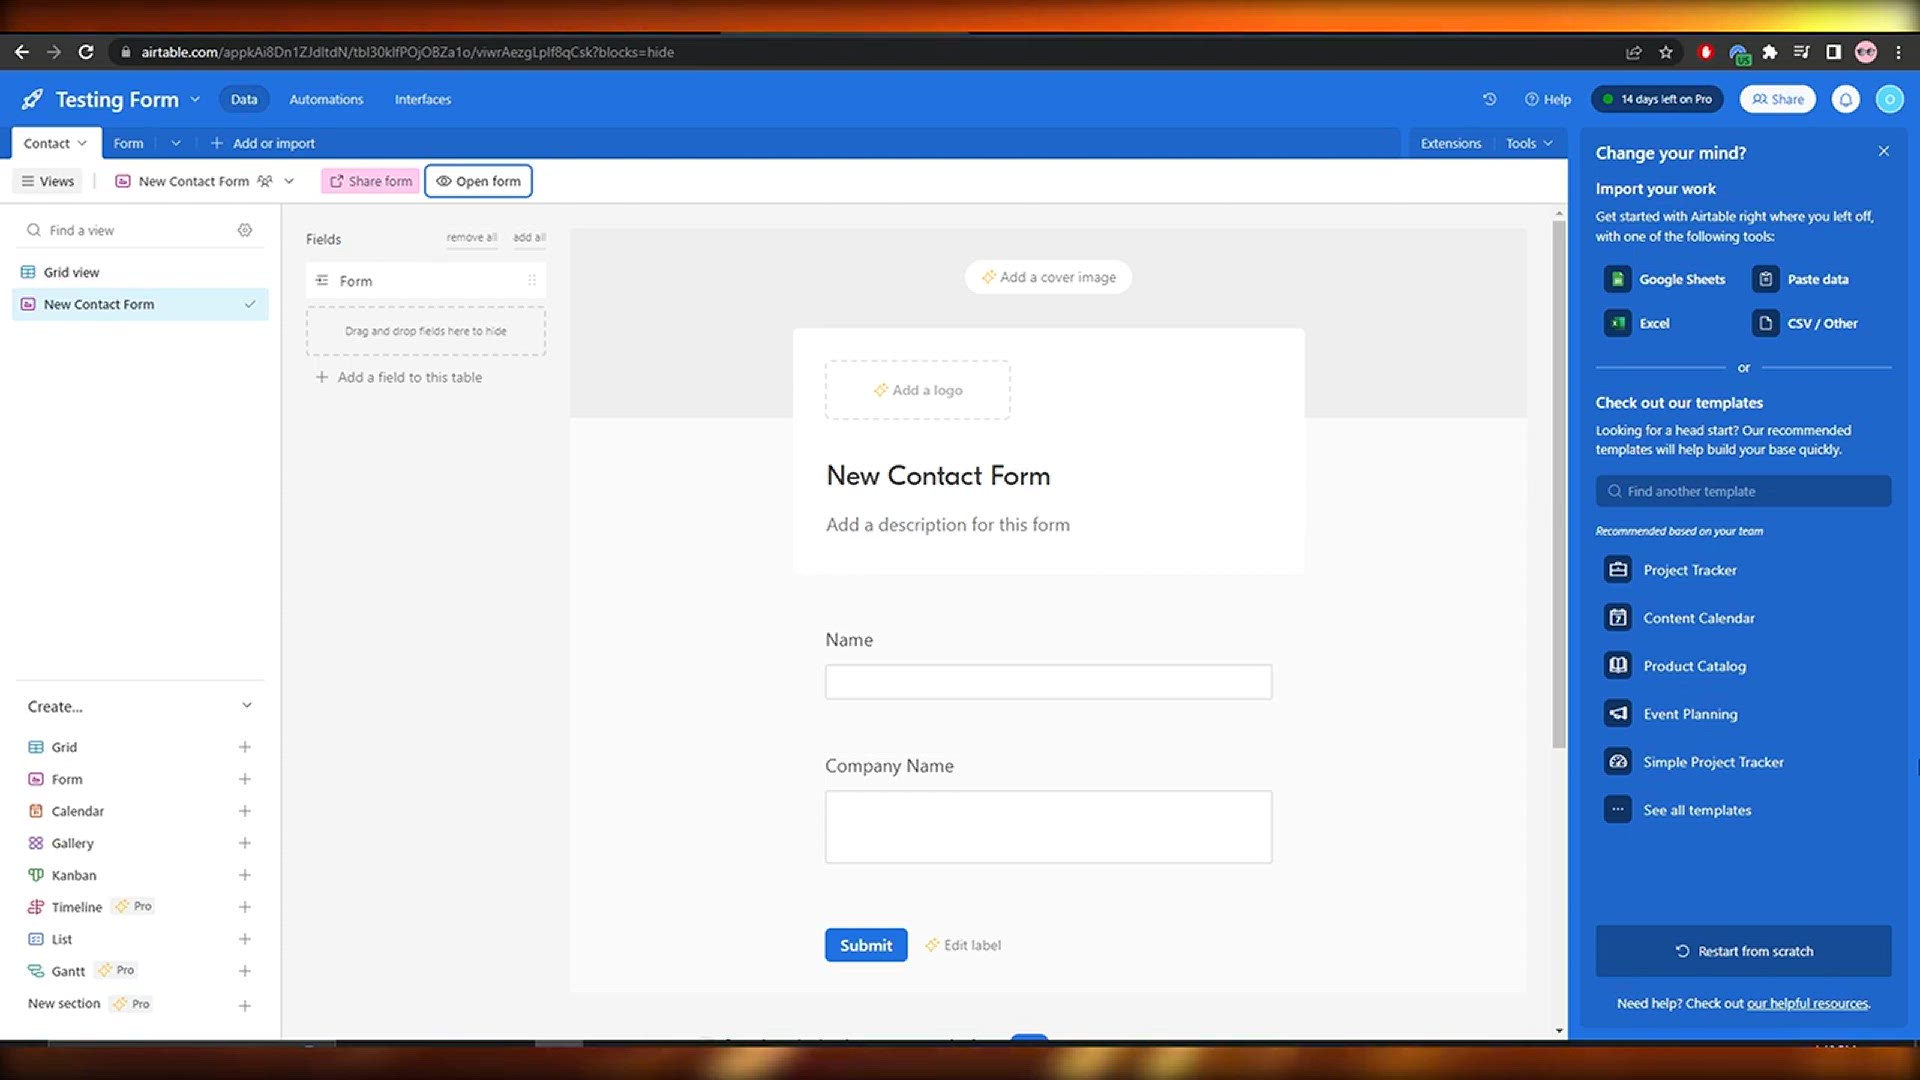Screen dimensions: 1920x1080
Task: Expand Testing Form base name dropdown
Action: coord(195,99)
